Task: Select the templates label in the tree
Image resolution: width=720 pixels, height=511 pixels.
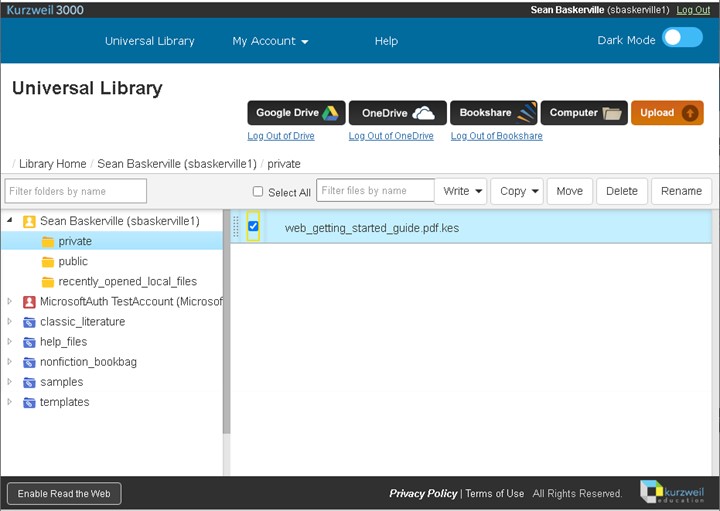Action: pyautogui.click(x=65, y=402)
